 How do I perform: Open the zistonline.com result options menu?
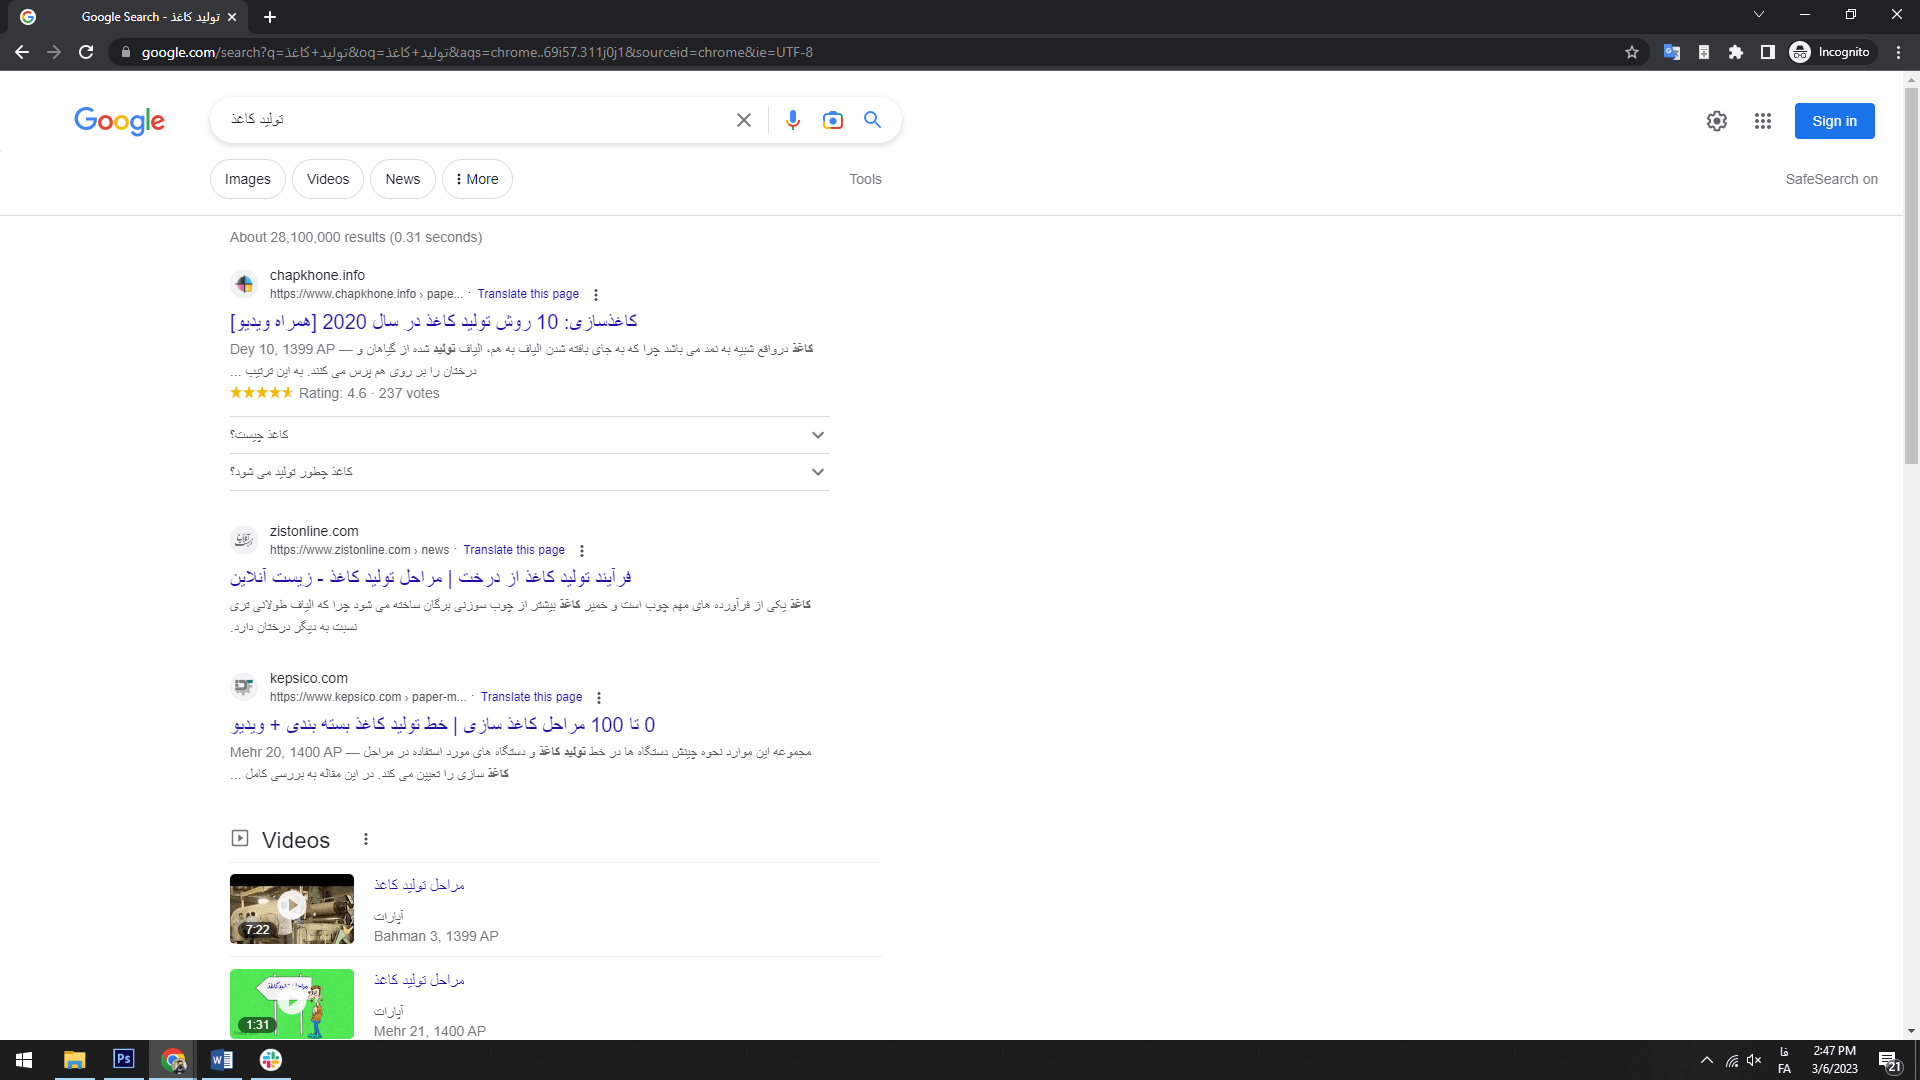pos(582,551)
